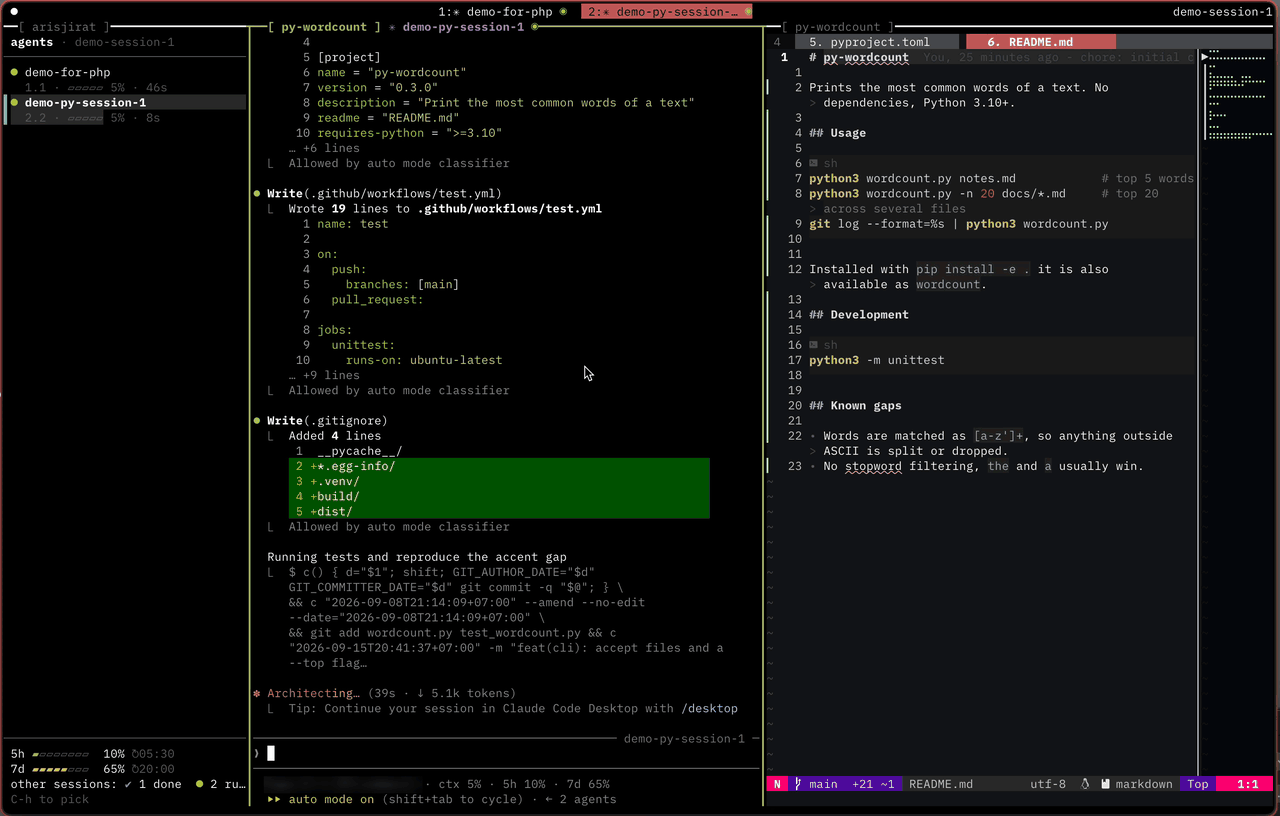Click the 7d usage progress bar
The image size is (1280, 816).
(61, 769)
